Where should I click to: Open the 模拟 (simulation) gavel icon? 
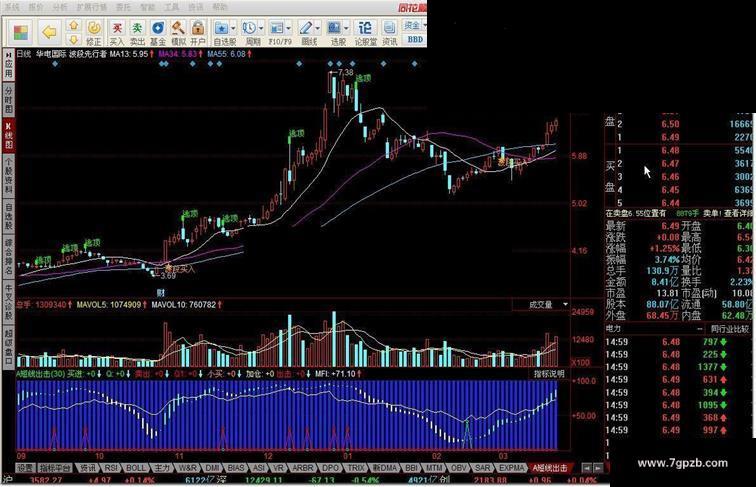click(178, 33)
